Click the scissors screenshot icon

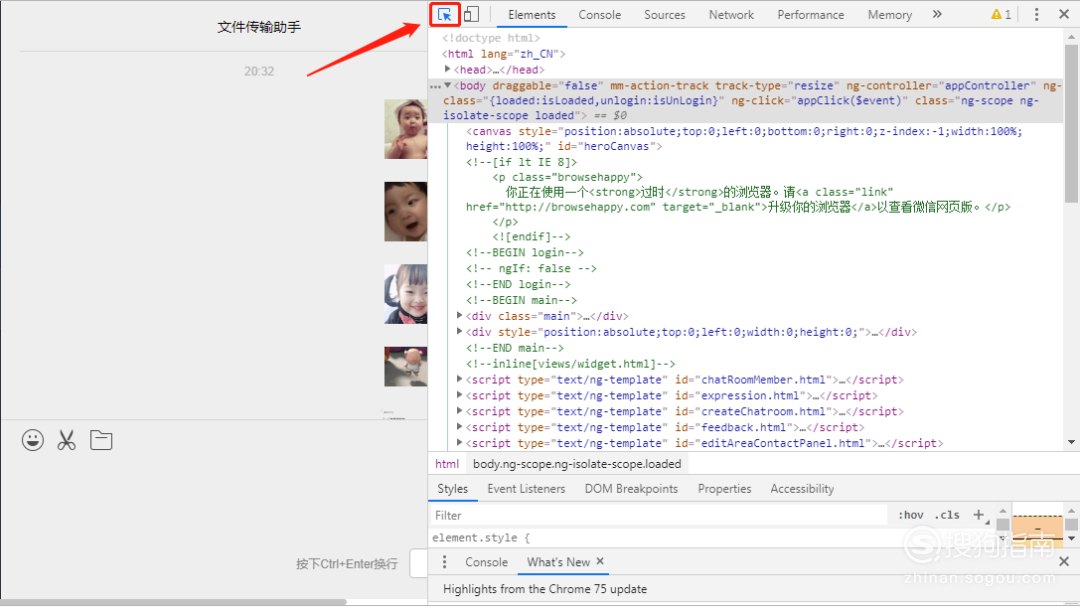pos(66,440)
